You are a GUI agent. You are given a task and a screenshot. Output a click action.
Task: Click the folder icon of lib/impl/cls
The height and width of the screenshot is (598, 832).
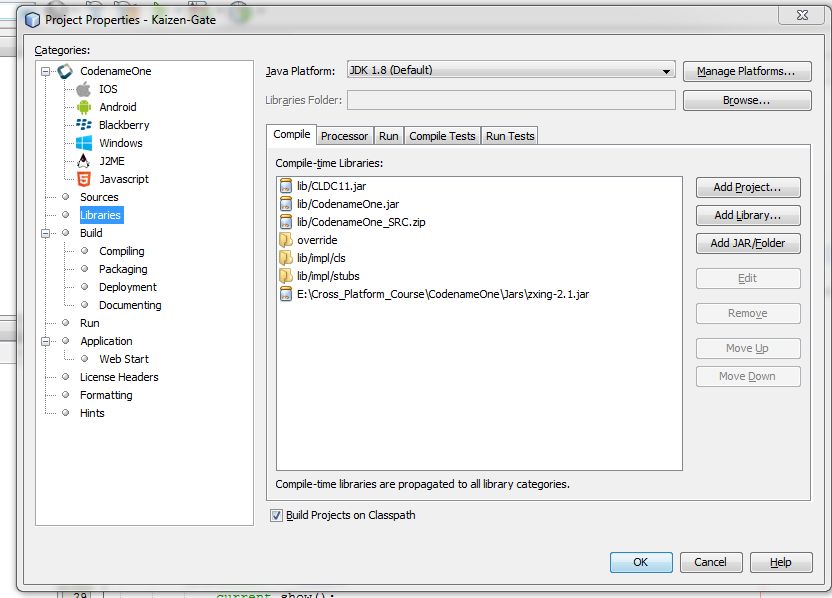285,258
